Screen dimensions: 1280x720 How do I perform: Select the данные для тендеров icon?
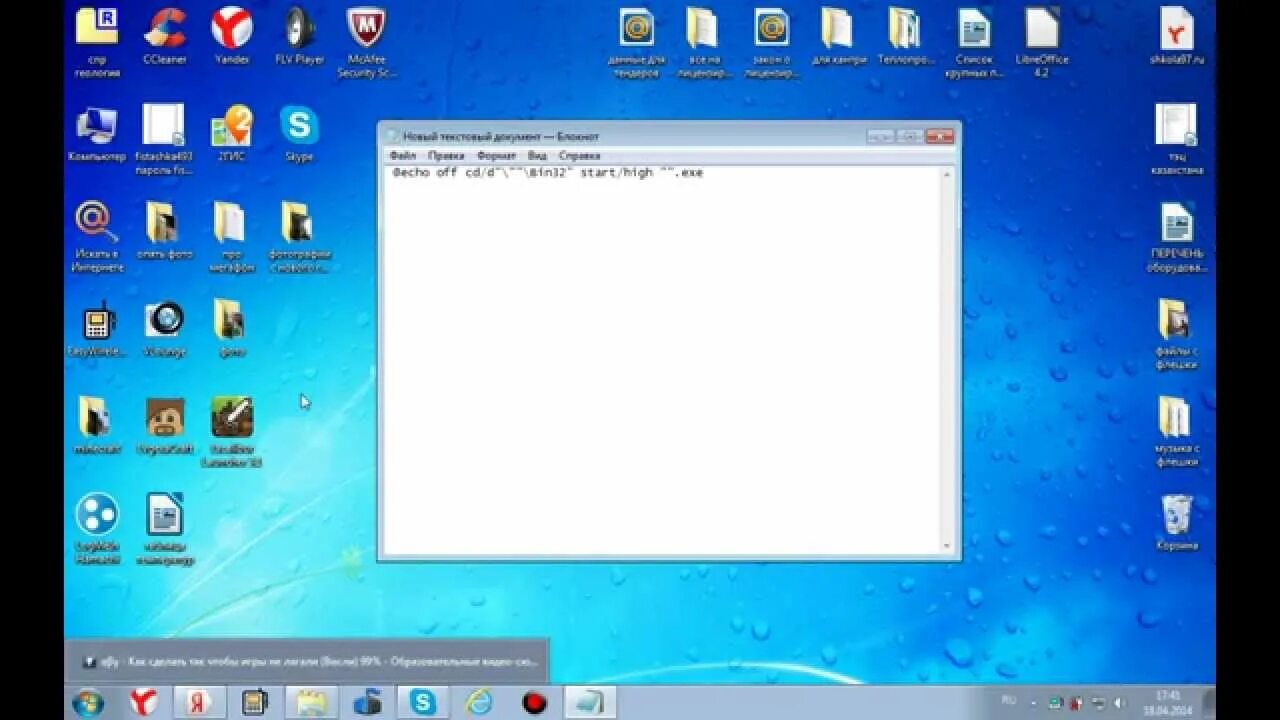tap(635, 43)
